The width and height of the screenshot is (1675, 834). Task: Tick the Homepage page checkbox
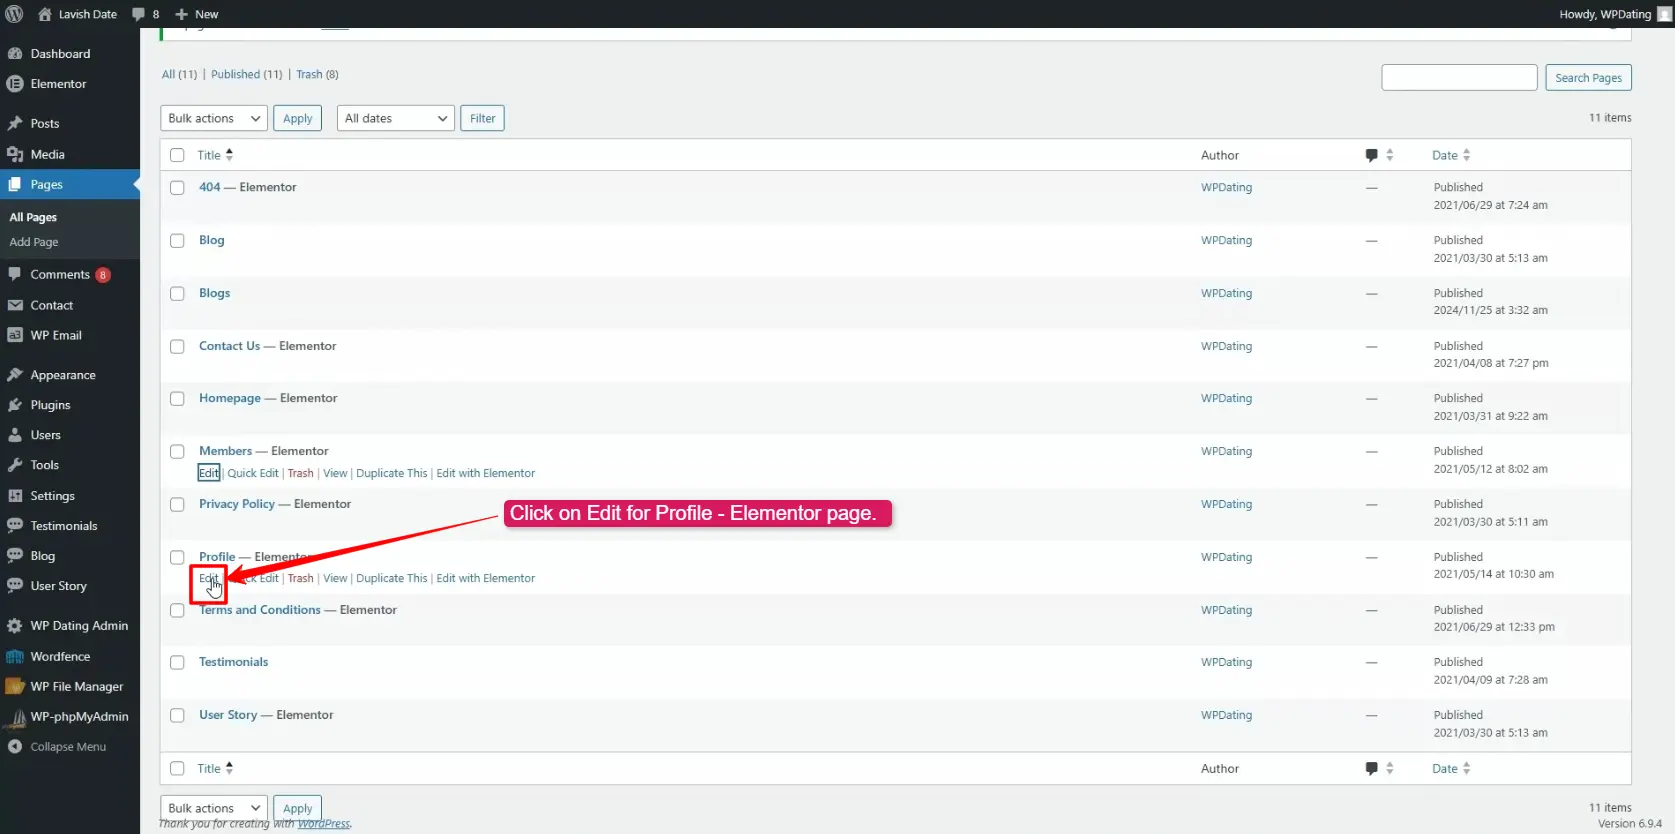point(177,399)
